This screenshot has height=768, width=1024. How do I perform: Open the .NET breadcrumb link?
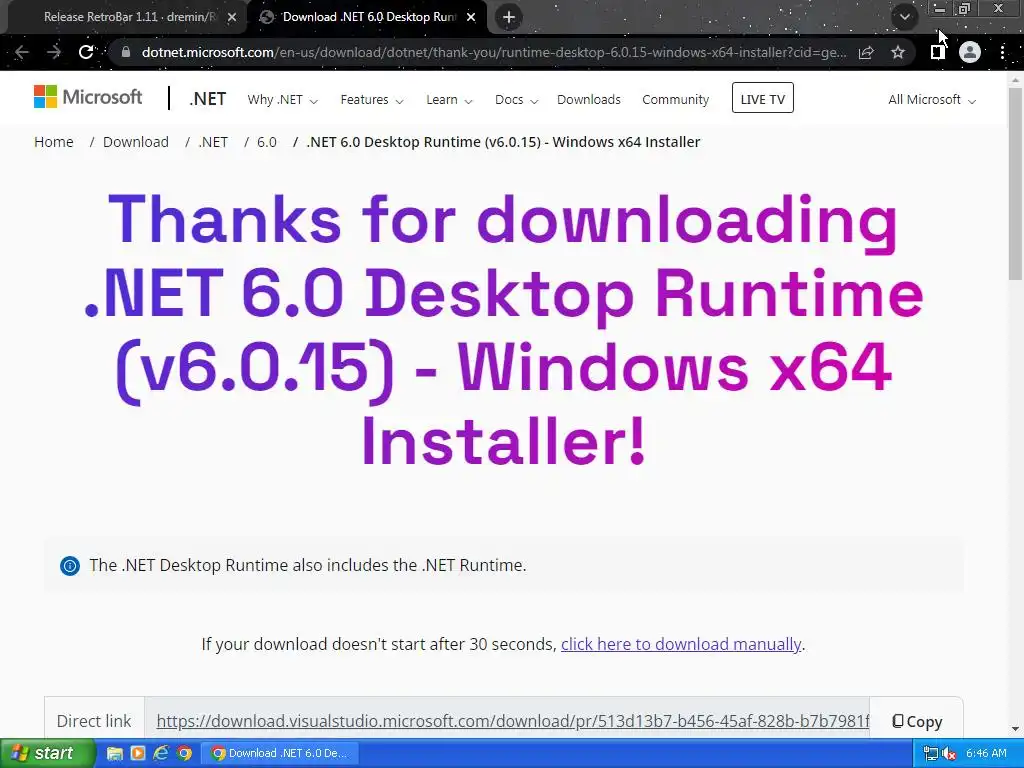213,142
